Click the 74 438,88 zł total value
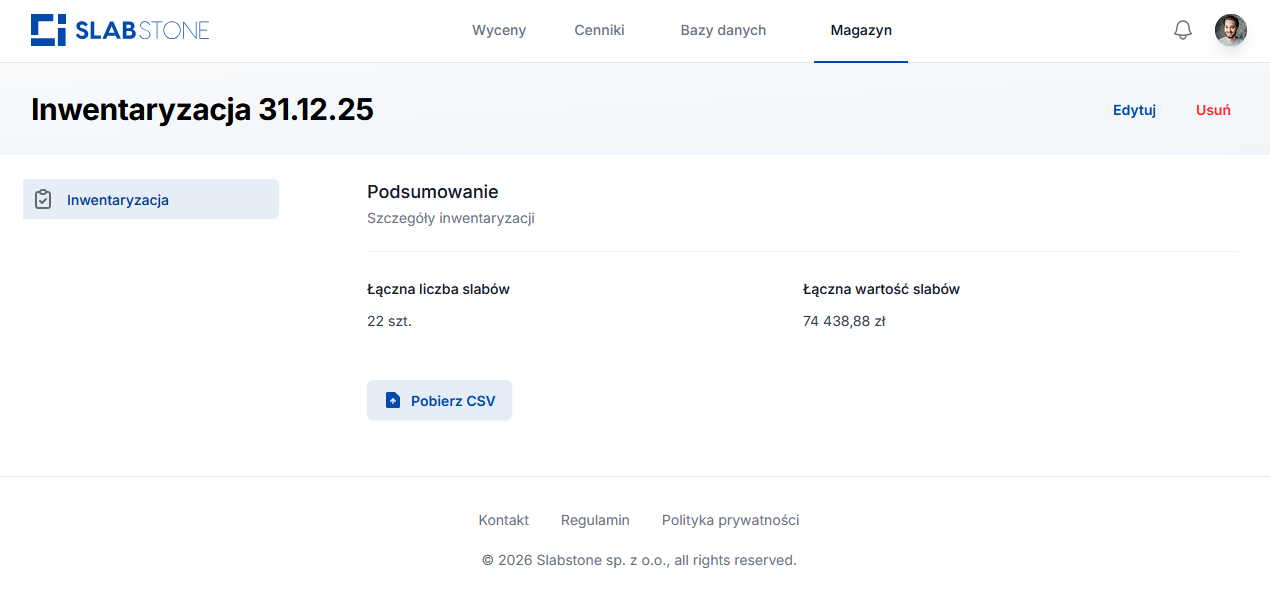This screenshot has width=1270, height=590. point(844,321)
